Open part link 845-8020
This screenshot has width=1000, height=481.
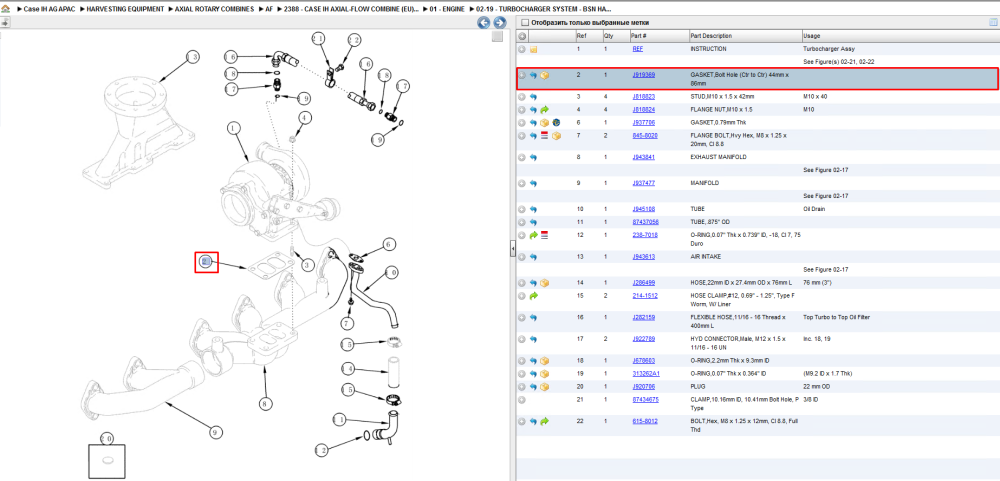click(645, 136)
